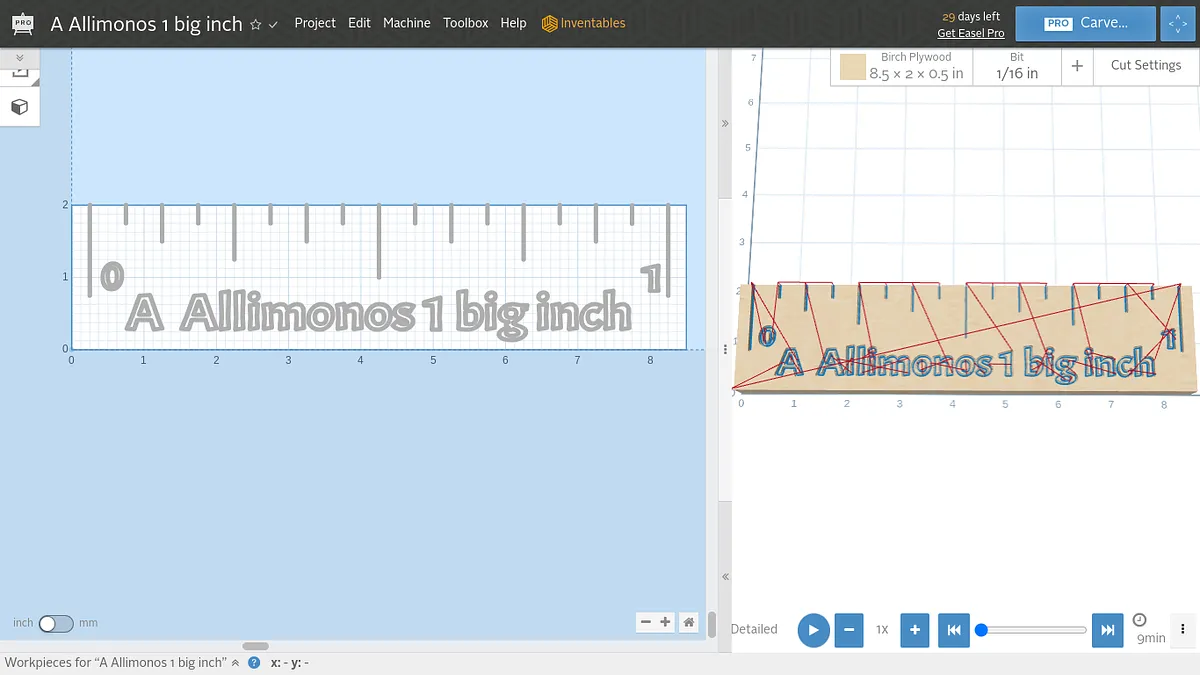Play the carve simulation preview
Image resolution: width=1200 pixels, height=675 pixels.
(x=813, y=630)
